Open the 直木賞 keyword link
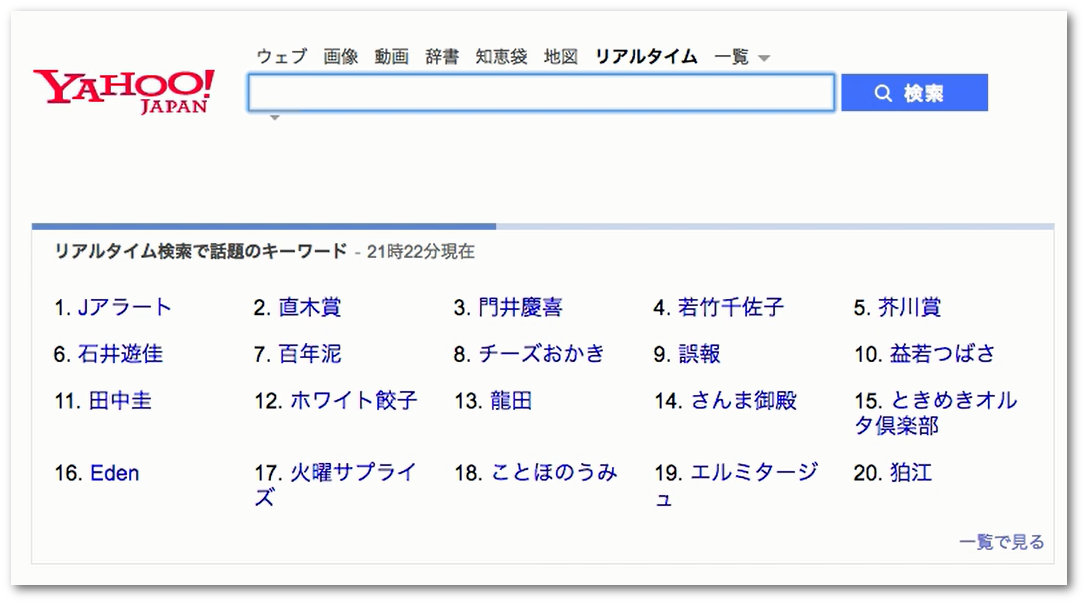 (310, 307)
